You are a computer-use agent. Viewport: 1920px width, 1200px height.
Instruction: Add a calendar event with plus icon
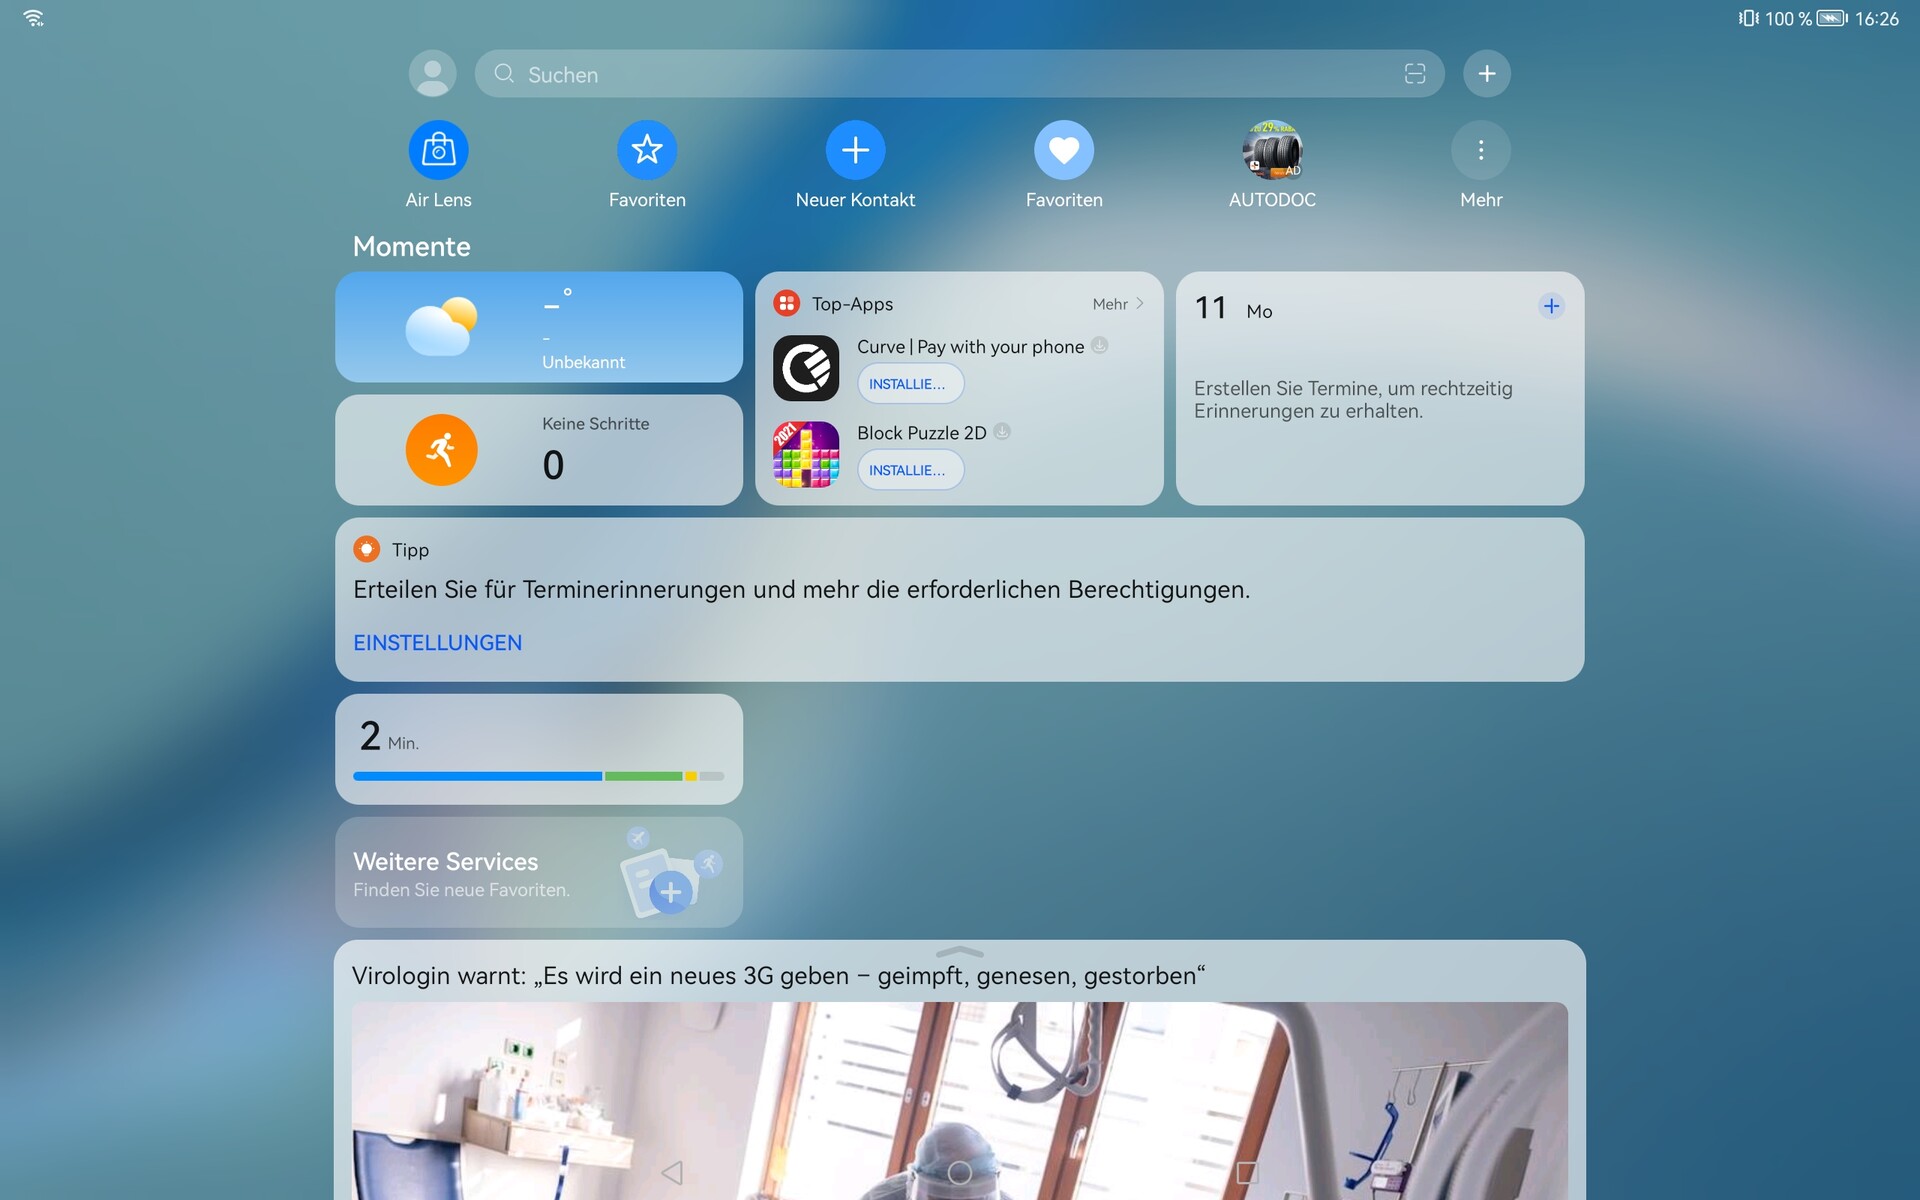click(1551, 306)
